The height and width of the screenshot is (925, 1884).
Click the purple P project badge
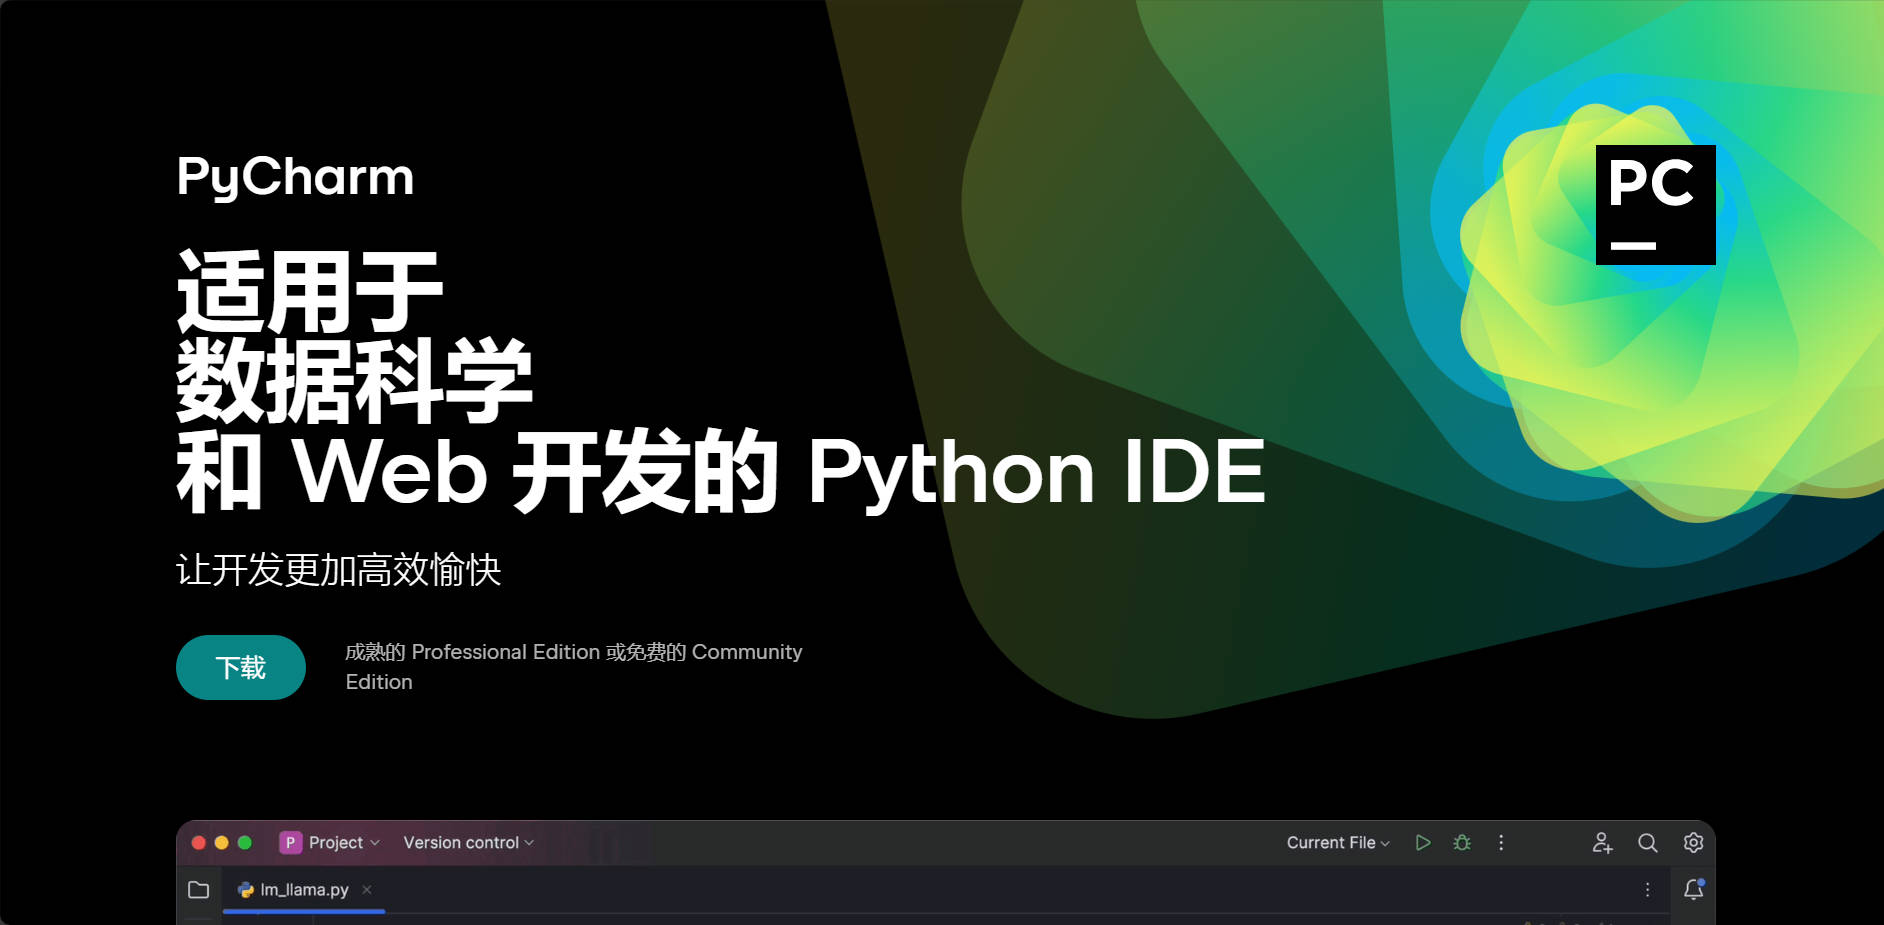coord(290,843)
